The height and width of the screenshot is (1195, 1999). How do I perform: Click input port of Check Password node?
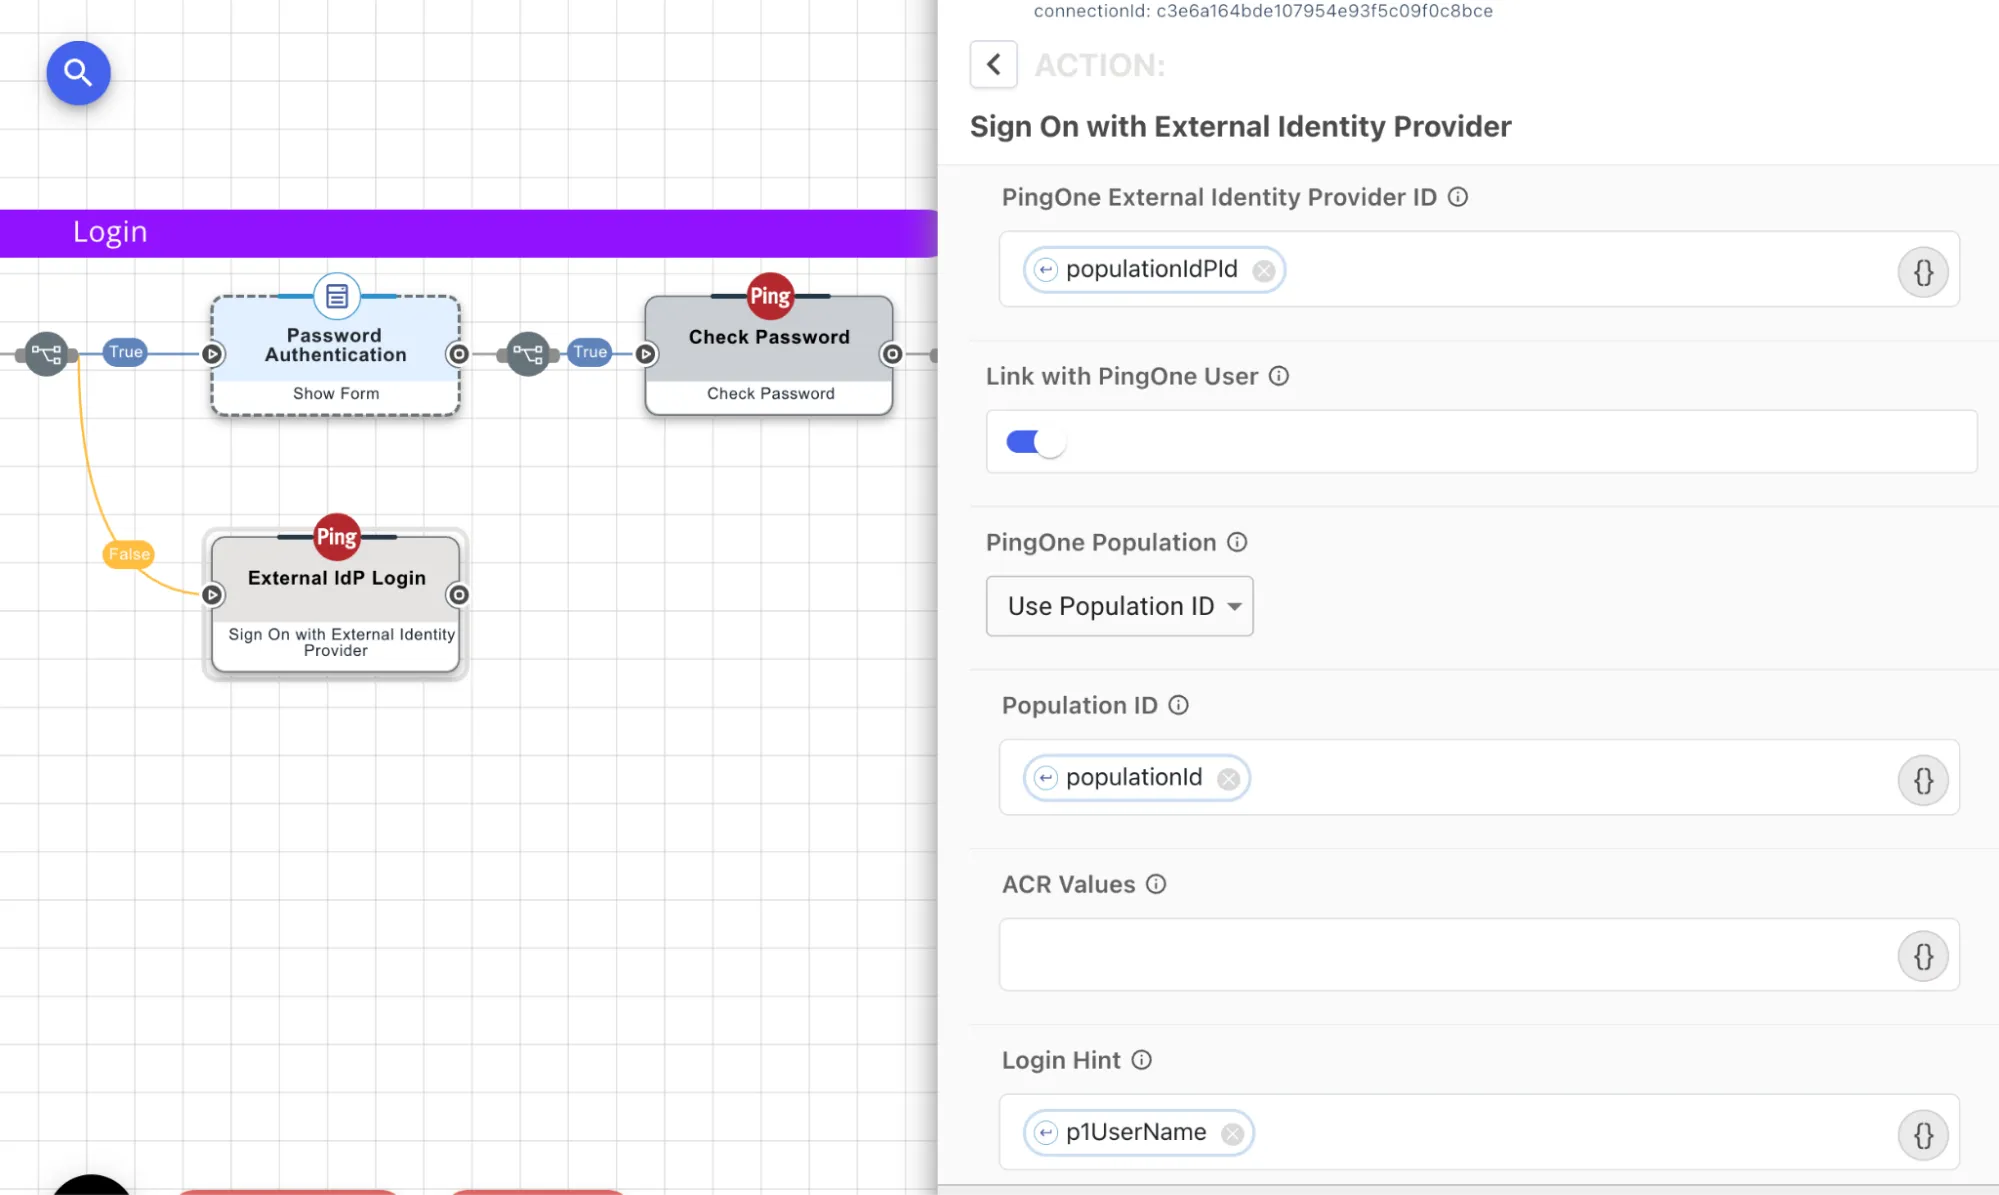(646, 354)
